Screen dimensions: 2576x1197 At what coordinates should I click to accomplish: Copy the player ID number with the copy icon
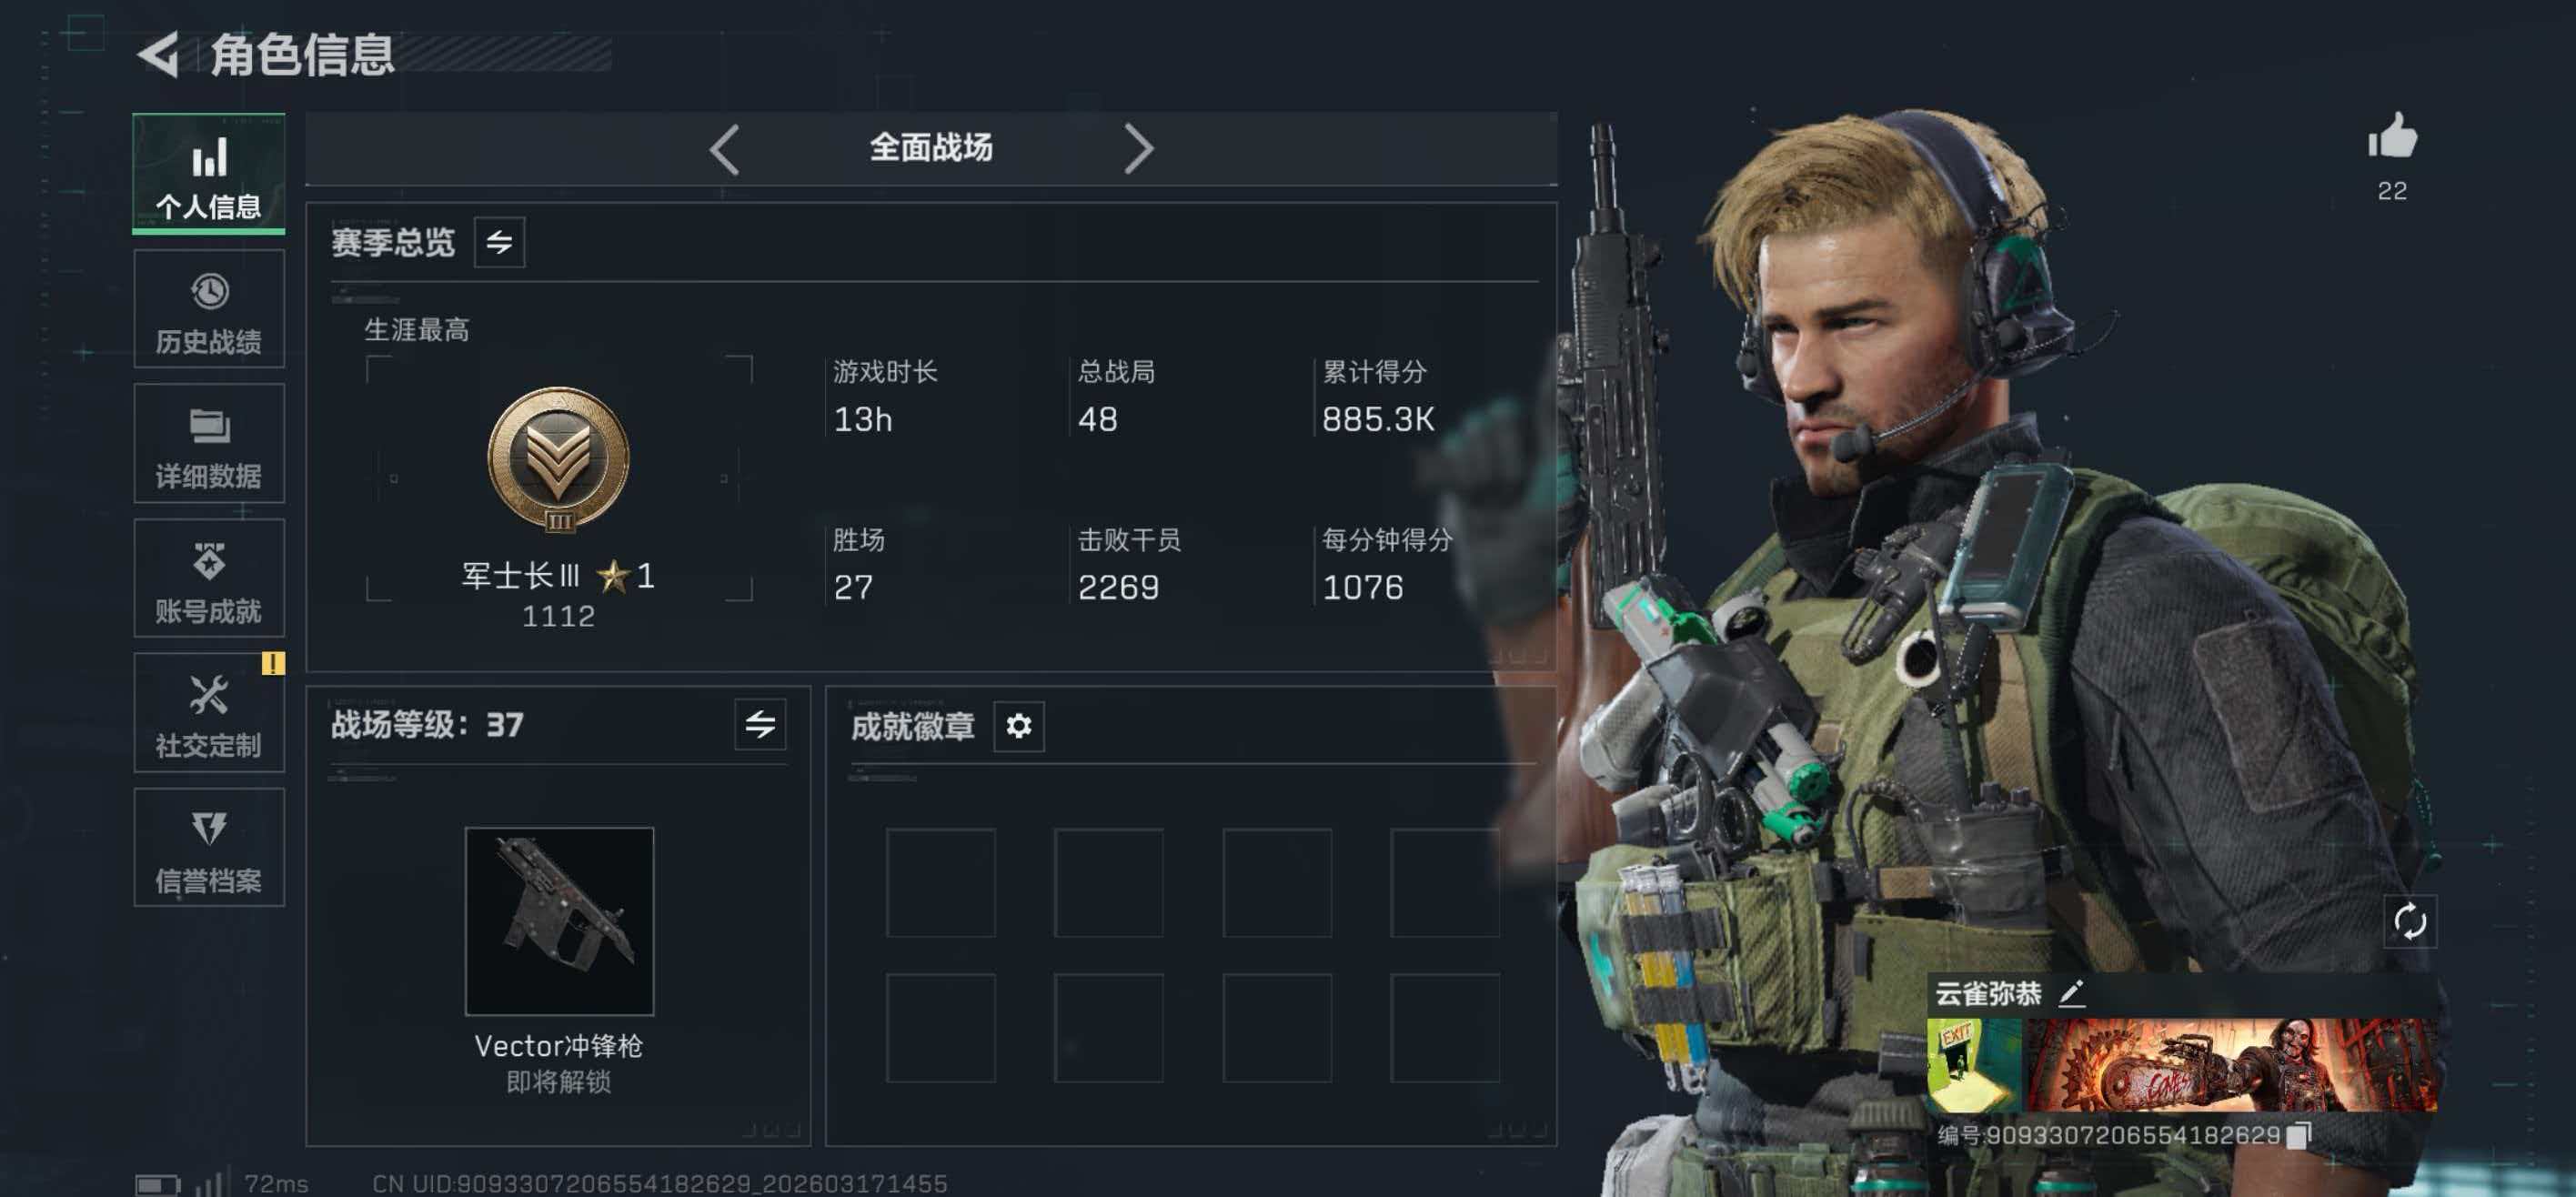2300,1134
